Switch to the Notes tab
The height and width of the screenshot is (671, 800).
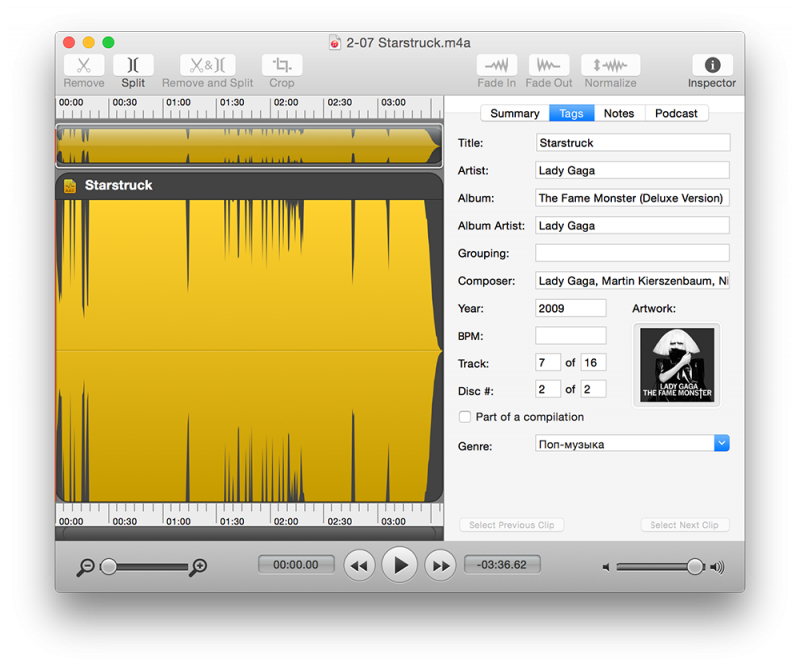(619, 113)
